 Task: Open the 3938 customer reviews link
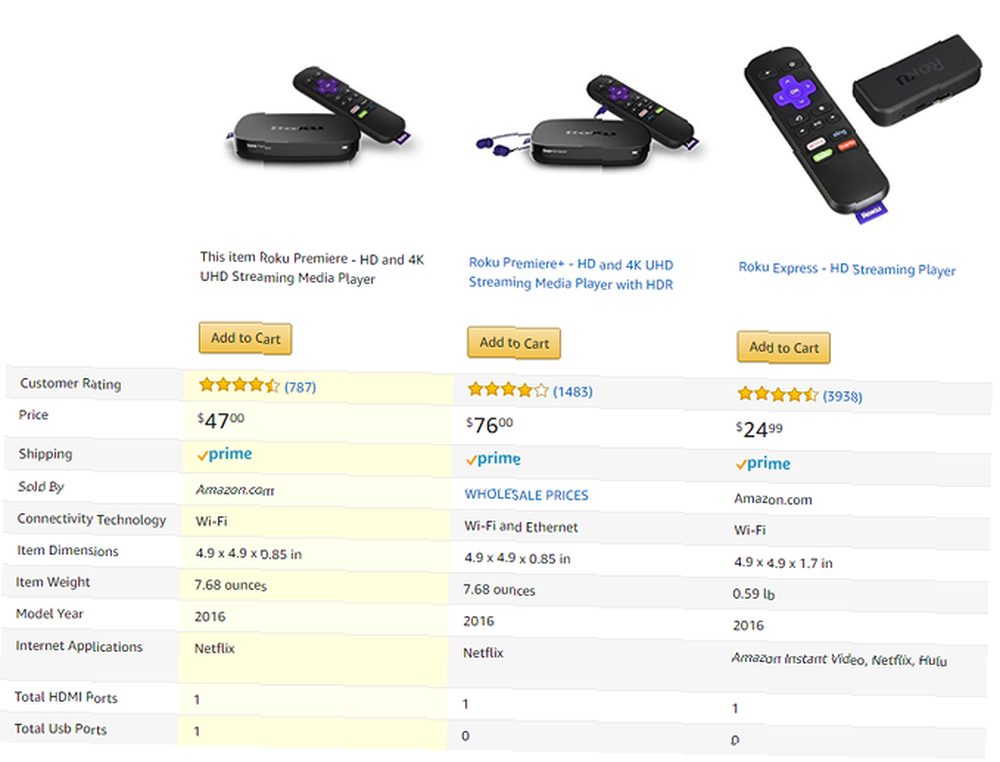pos(842,396)
